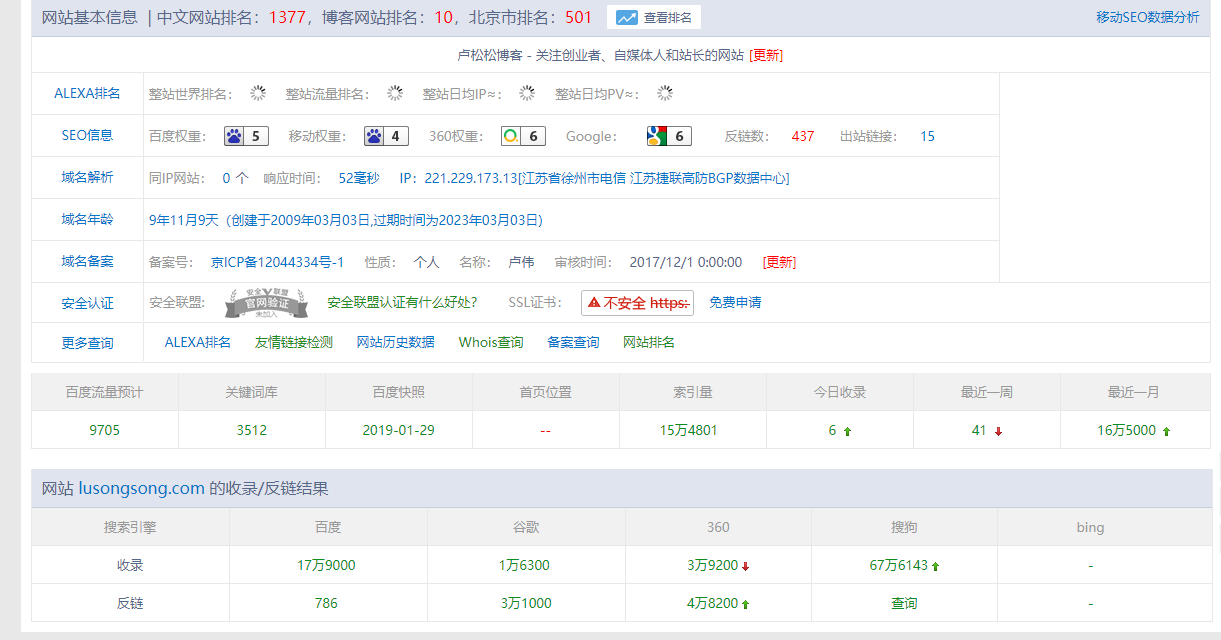Click the 查看排名 chart button
1221x640 pixels.
point(654,17)
